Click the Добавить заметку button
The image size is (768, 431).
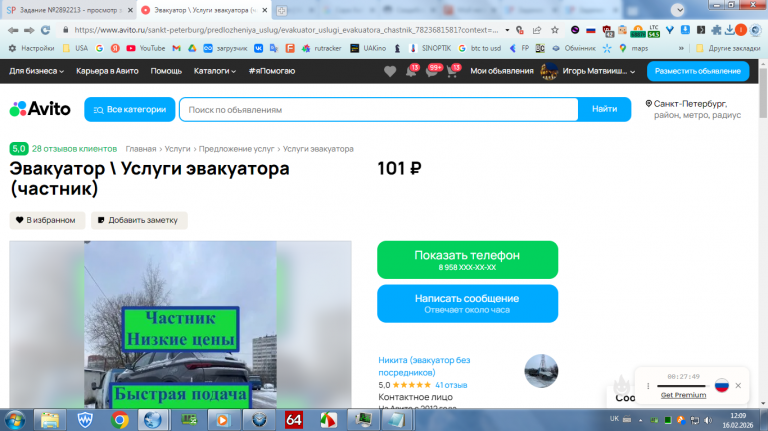point(139,220)
